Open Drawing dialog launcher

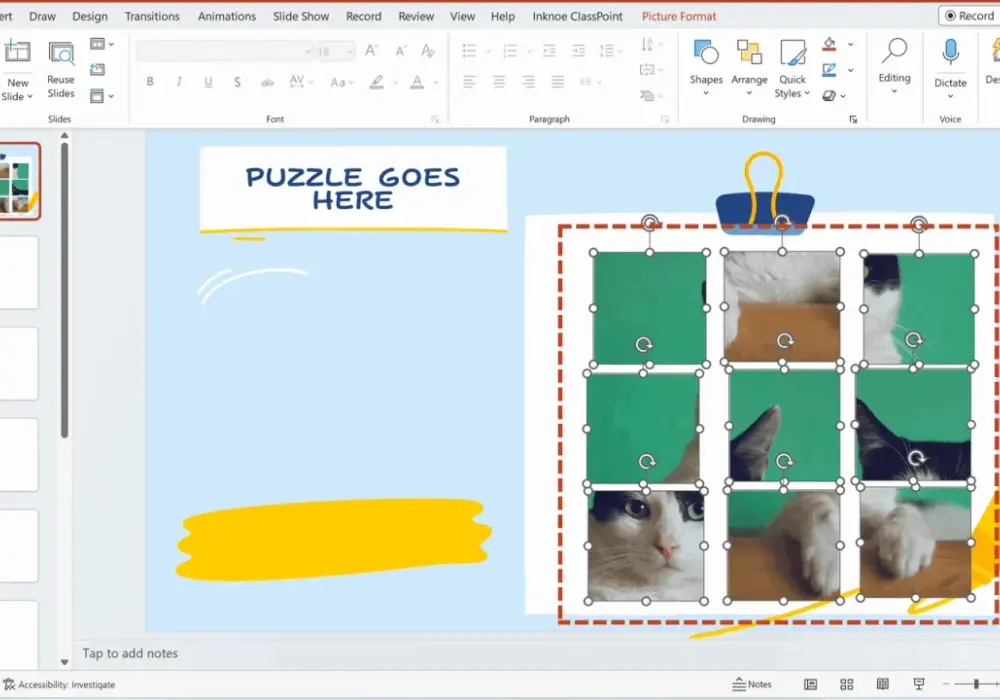tap(853, 119)
